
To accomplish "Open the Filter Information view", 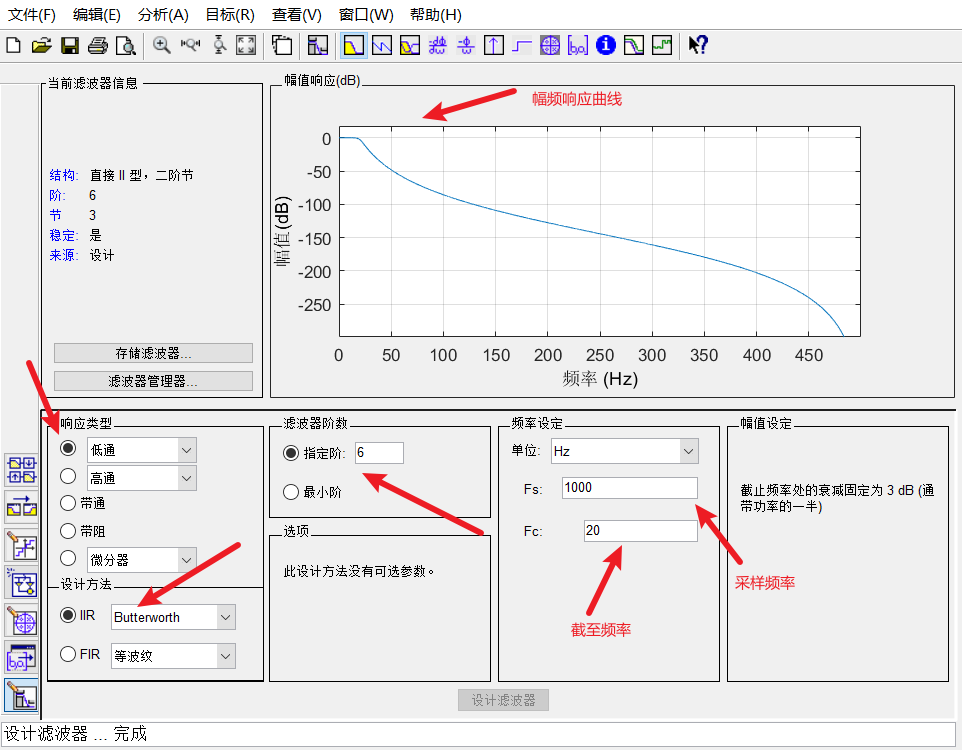I will (606, 45).
